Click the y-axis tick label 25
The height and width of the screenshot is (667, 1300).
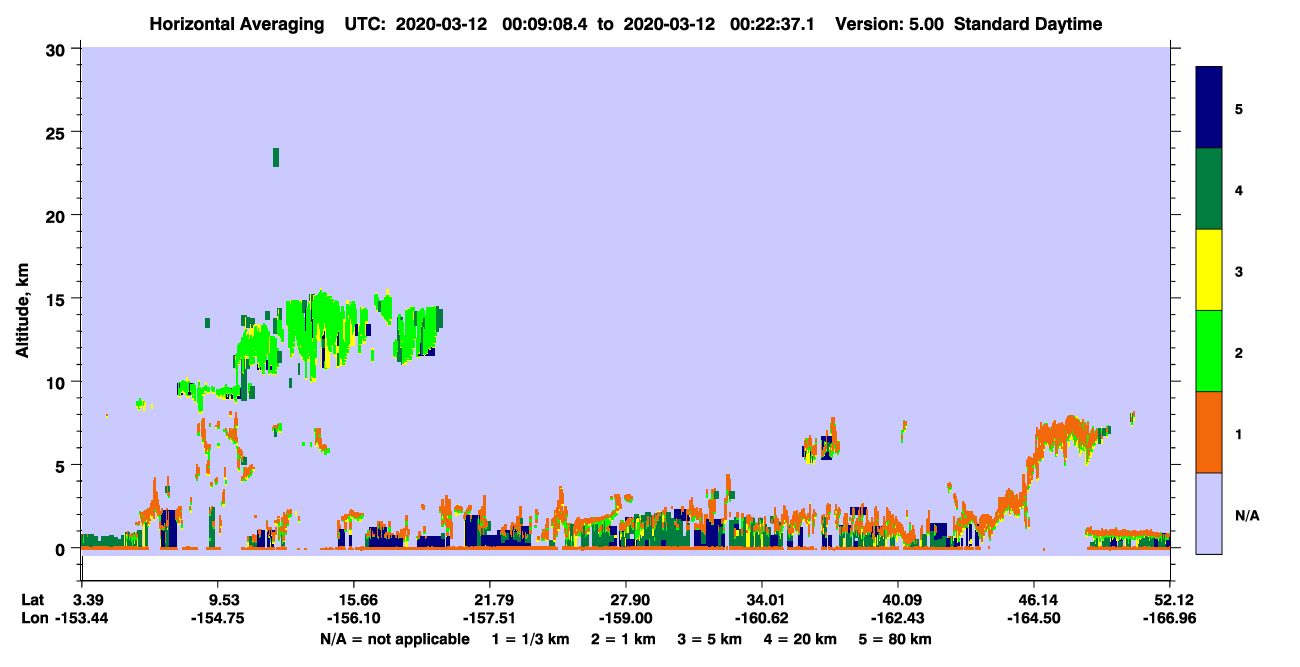pyautogui.click(x=58, y=132)
